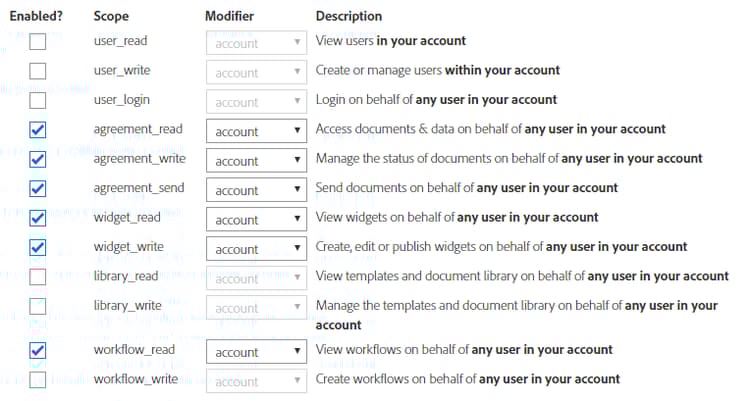750x401 pixels.
Task: Open the agreement_read modifier dropdown
Action: (x=256, y=131)
